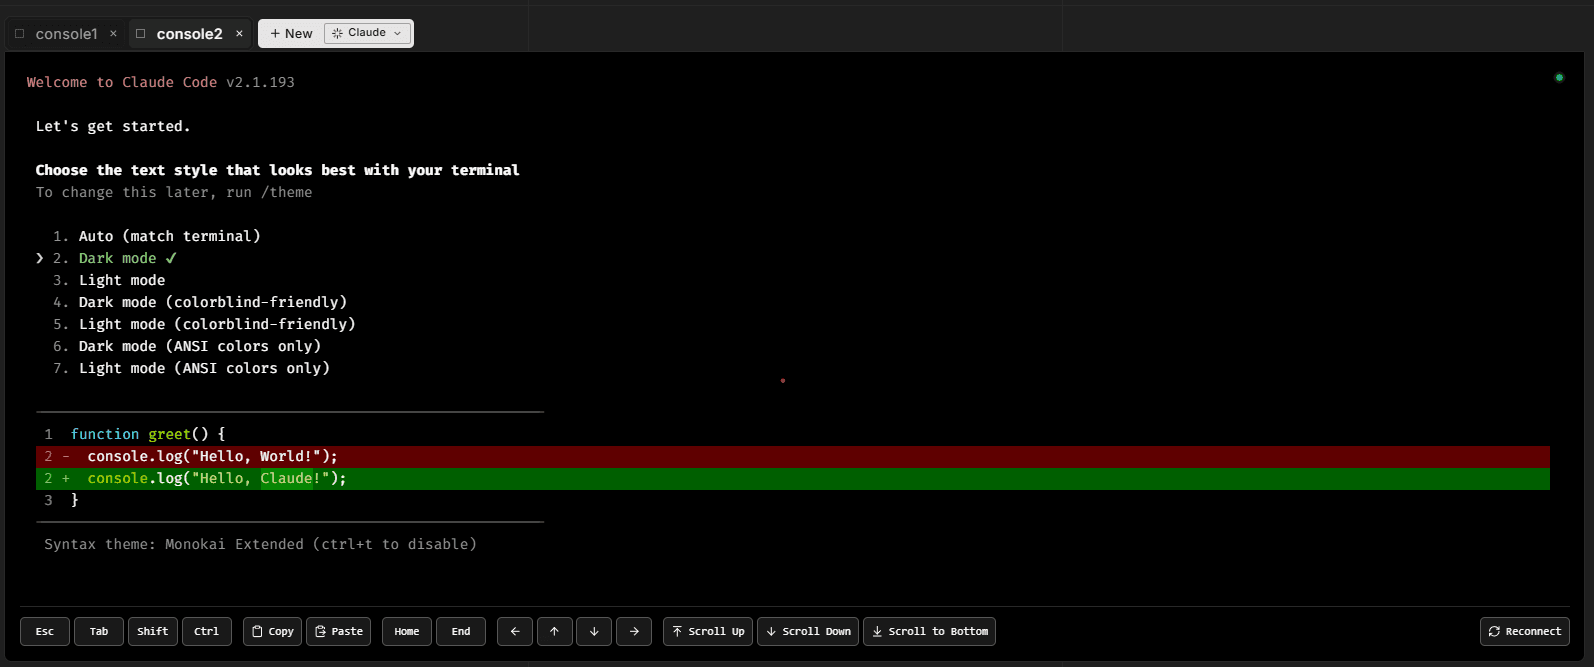Click the Reconnect button
This screenshot has height=667, width=1594.
(x=1525, y=631)
